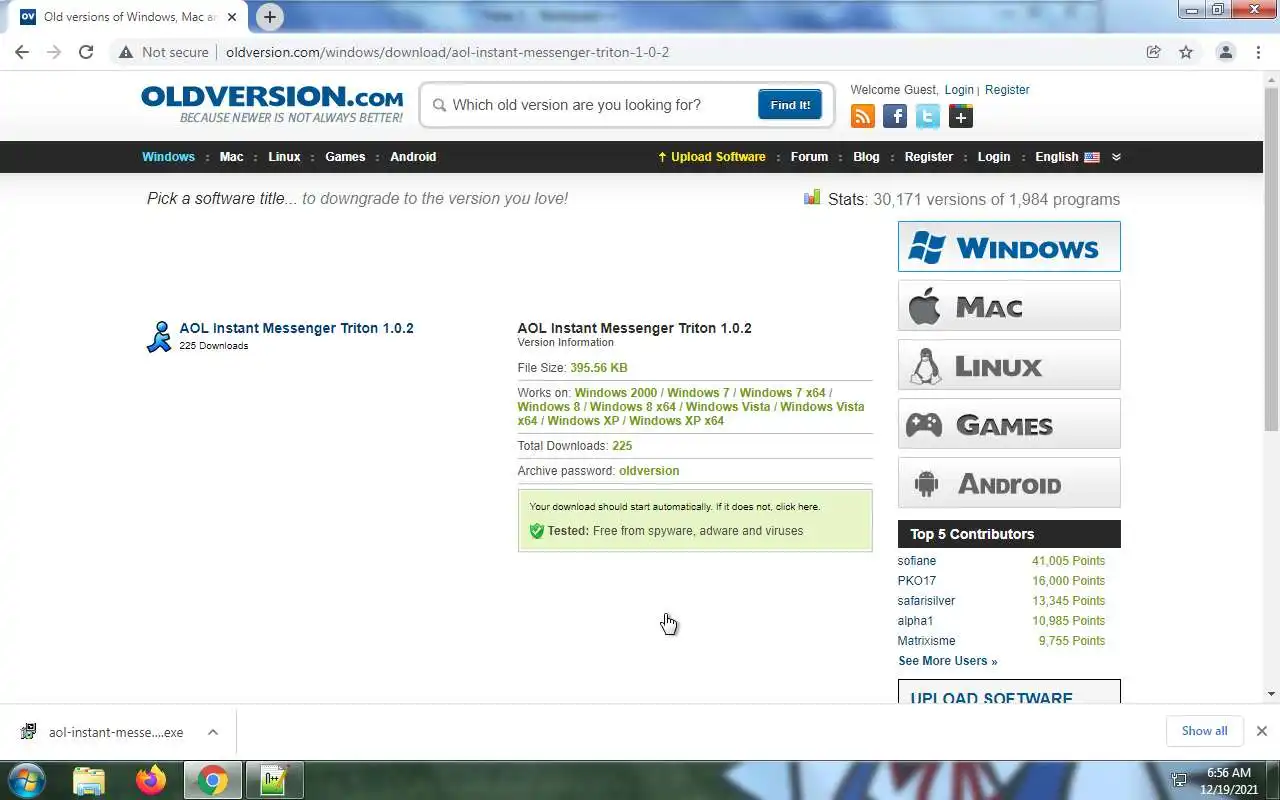Open the English language selector
The width and height of the screenshot is (1280, 800).
click(1067, 157)
